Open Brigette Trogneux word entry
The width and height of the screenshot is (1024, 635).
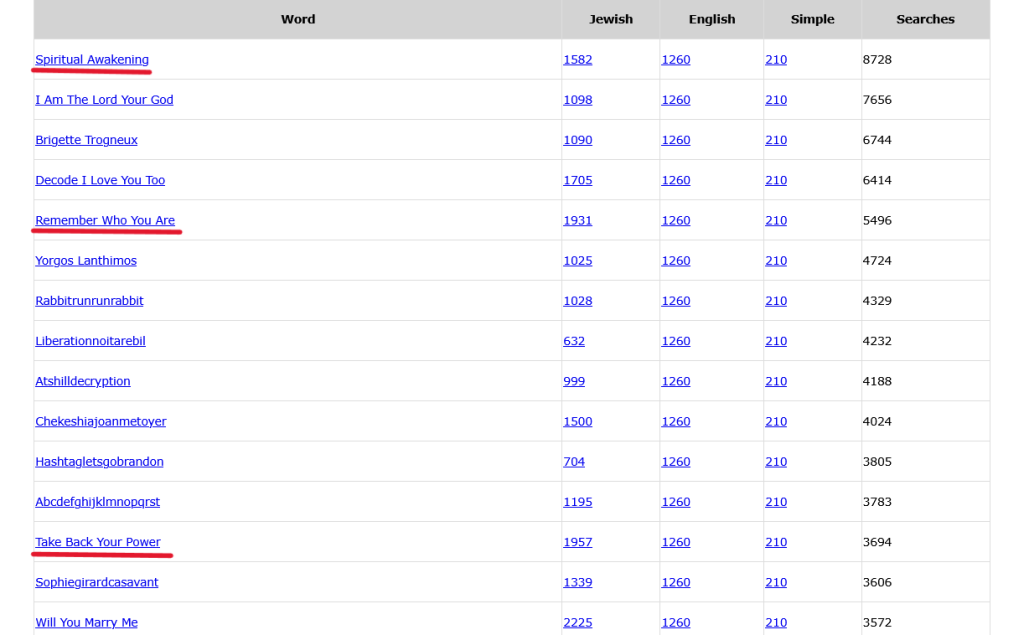[x=86, y=140]
